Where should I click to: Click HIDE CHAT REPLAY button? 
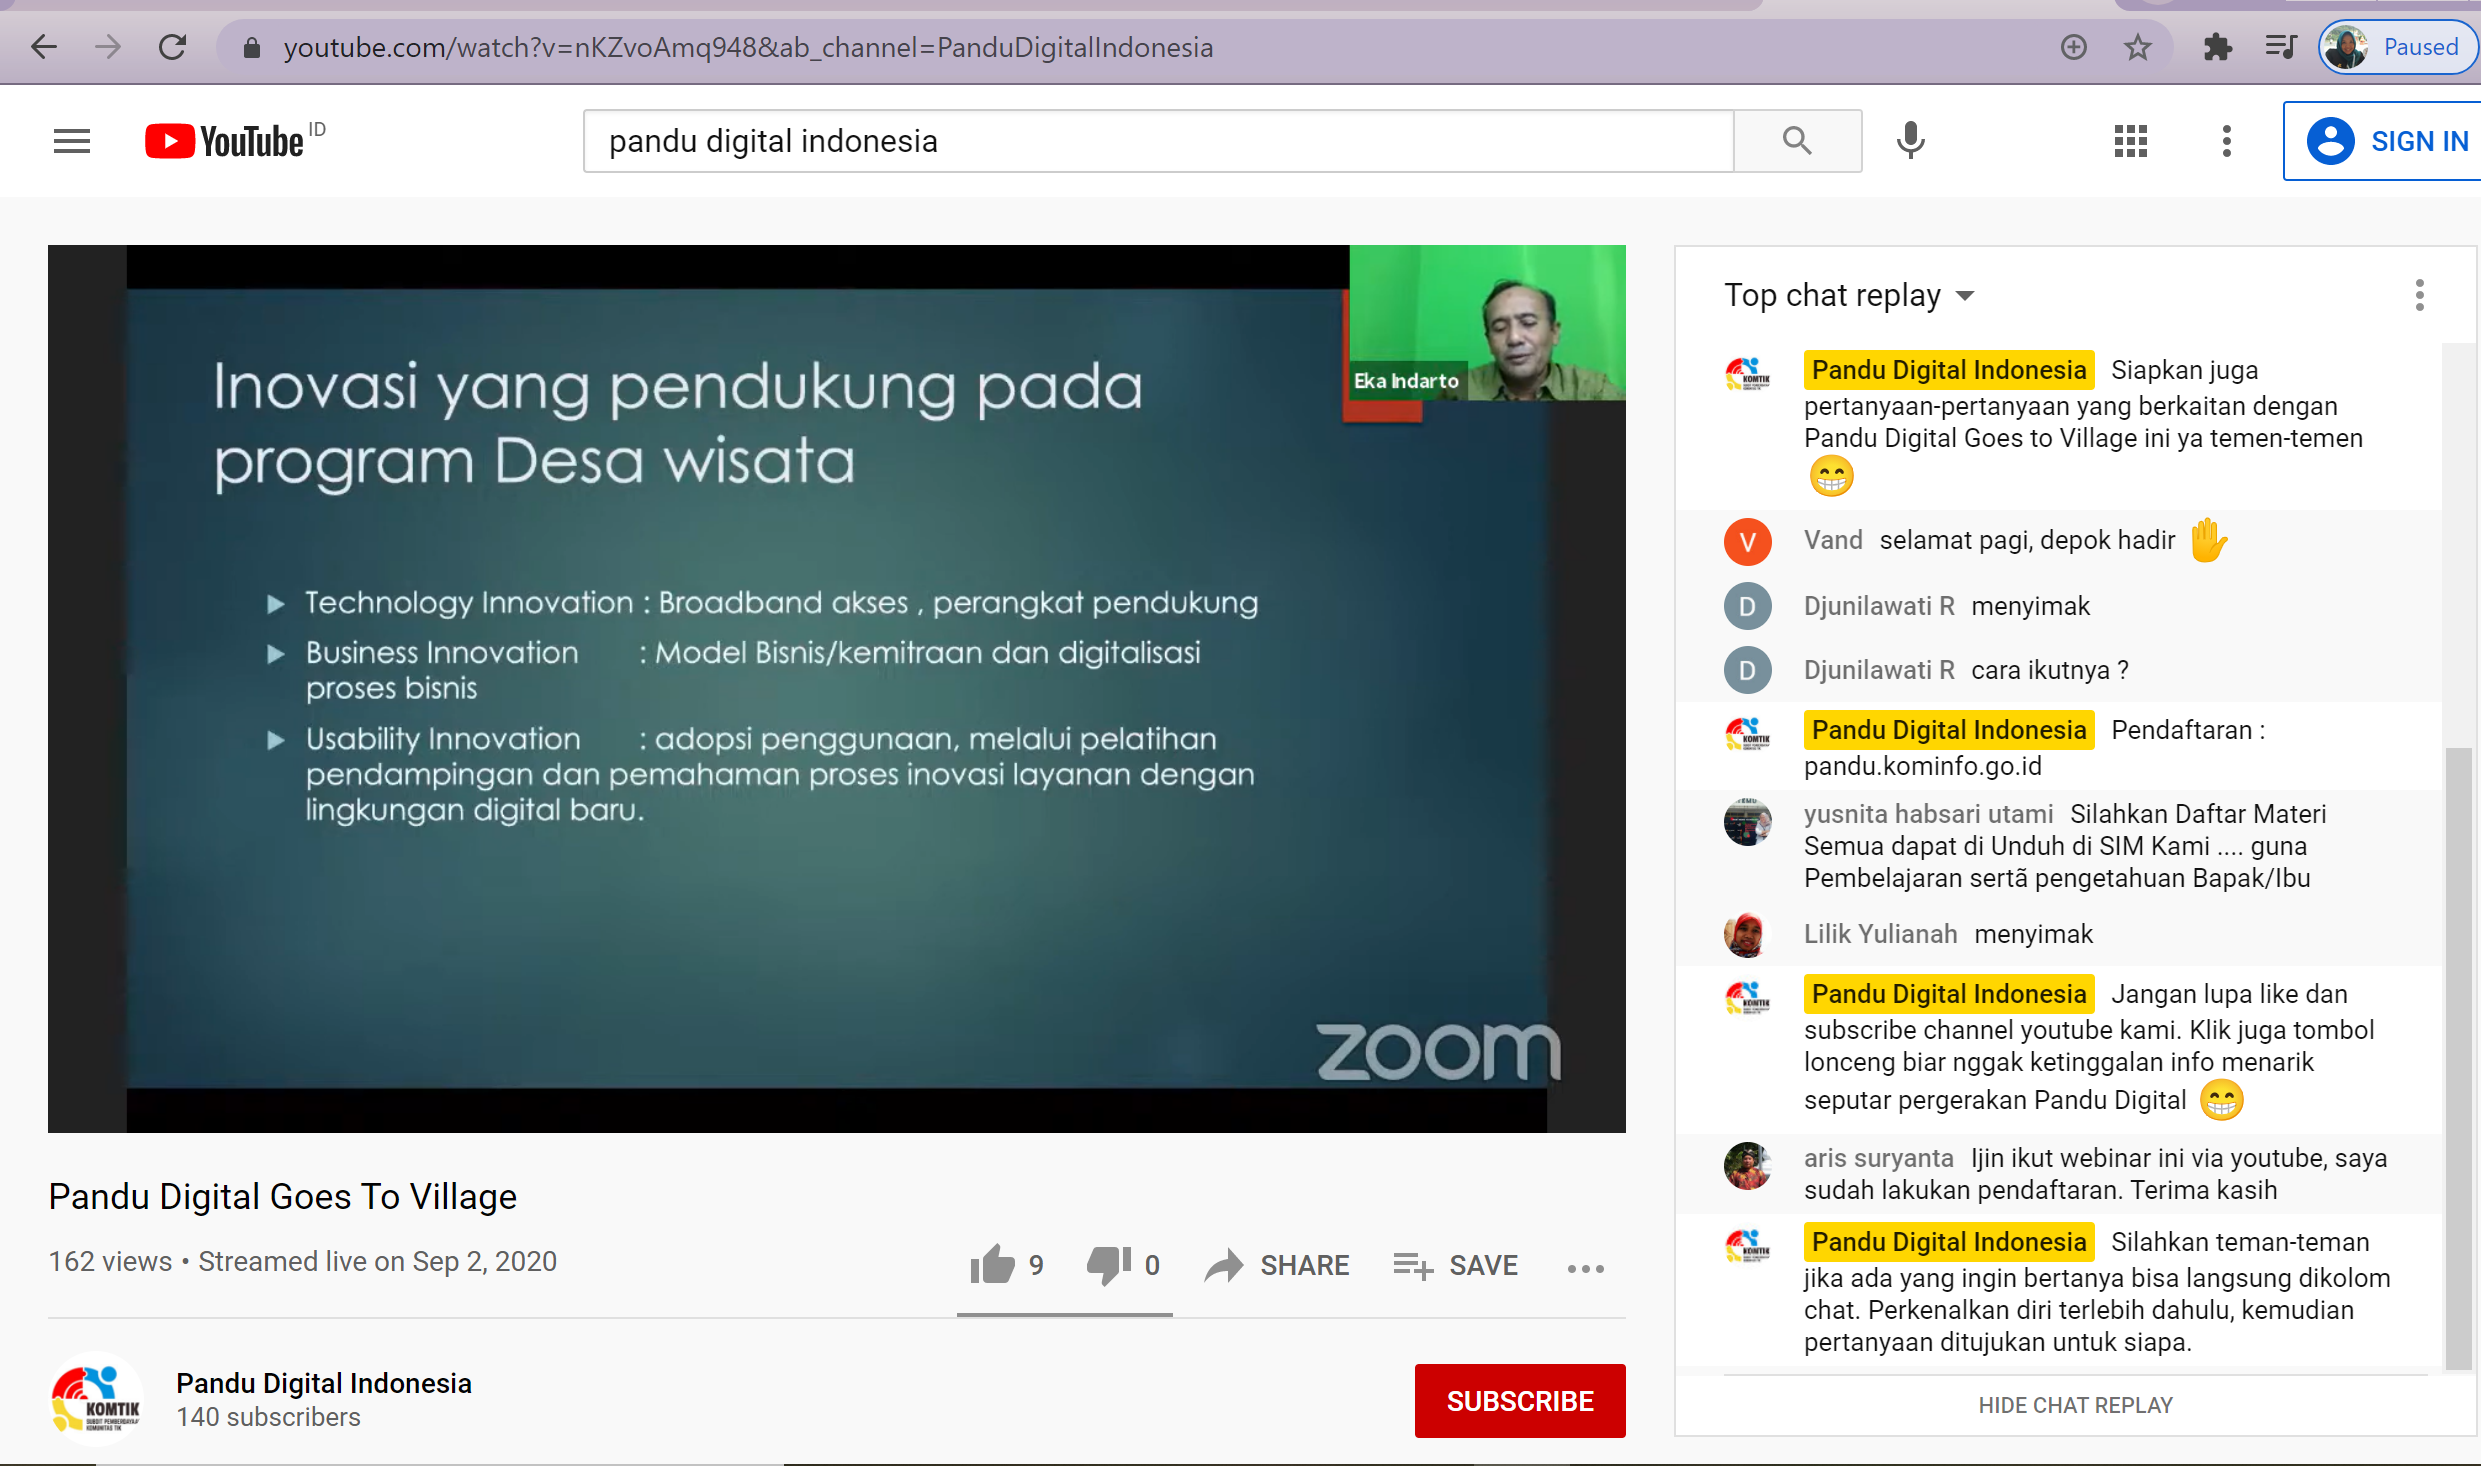[x=2075, y=1405]
